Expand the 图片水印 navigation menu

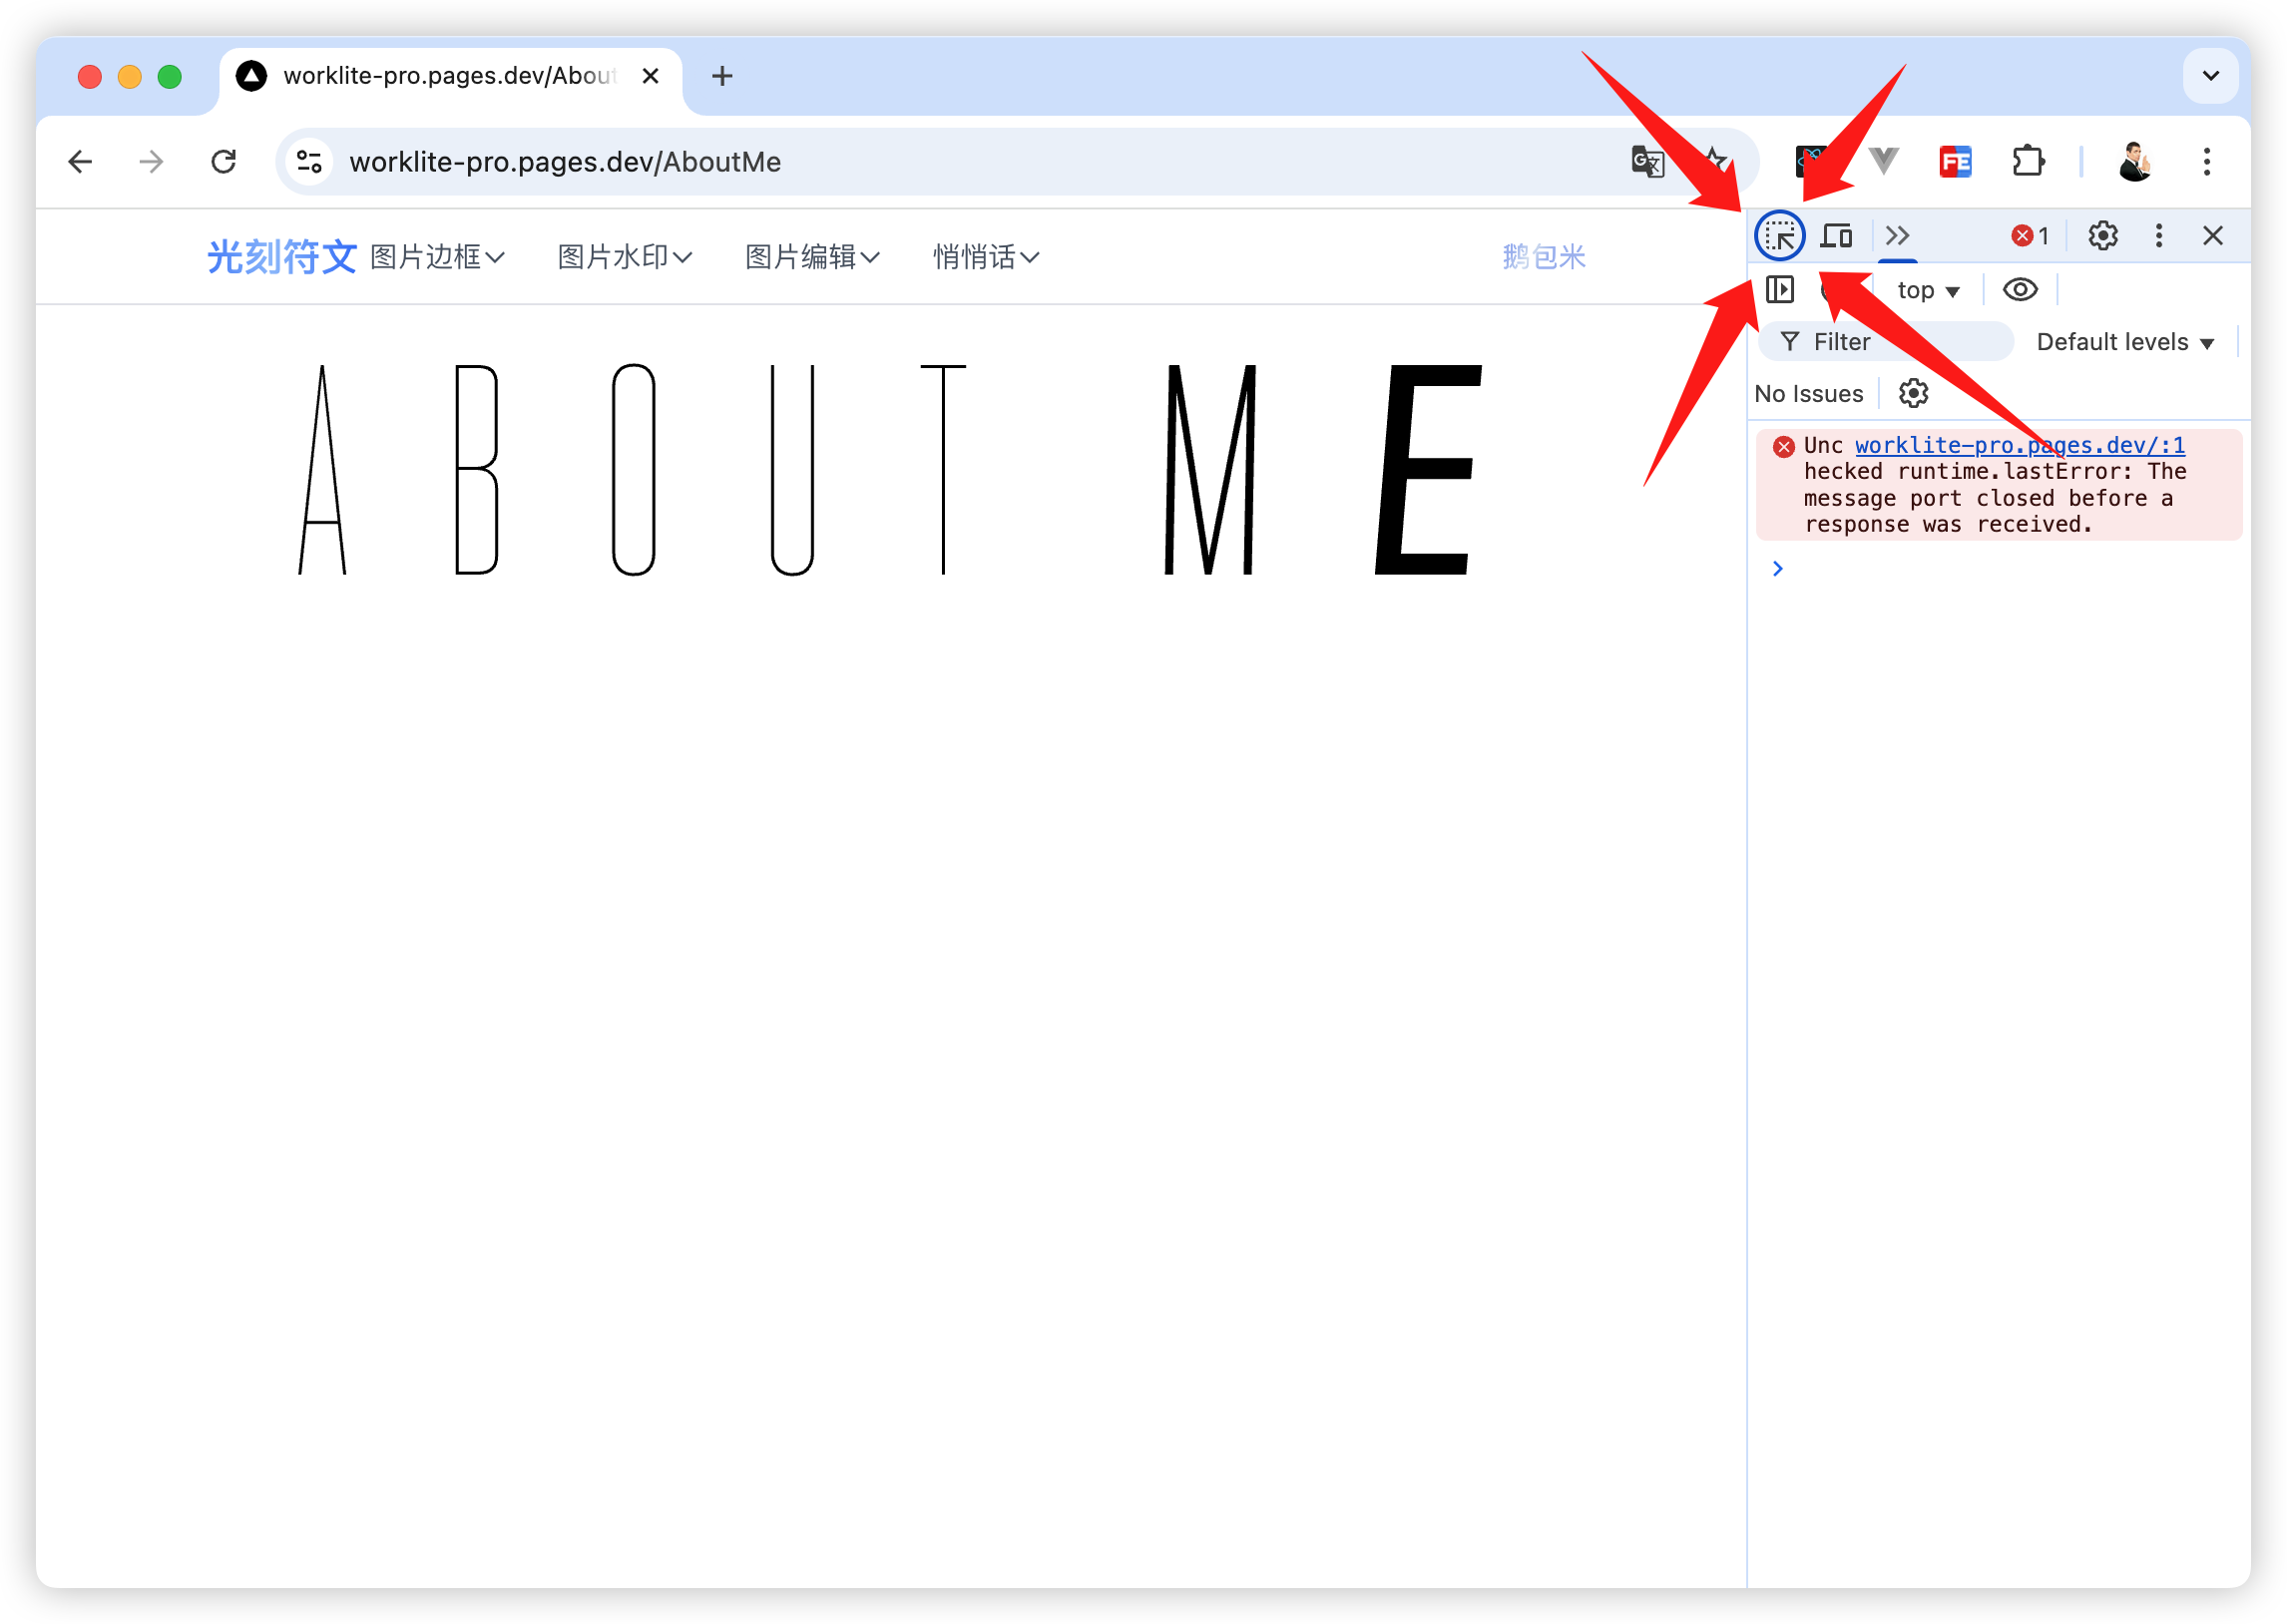pyautogui.click(x=624, y=257)
